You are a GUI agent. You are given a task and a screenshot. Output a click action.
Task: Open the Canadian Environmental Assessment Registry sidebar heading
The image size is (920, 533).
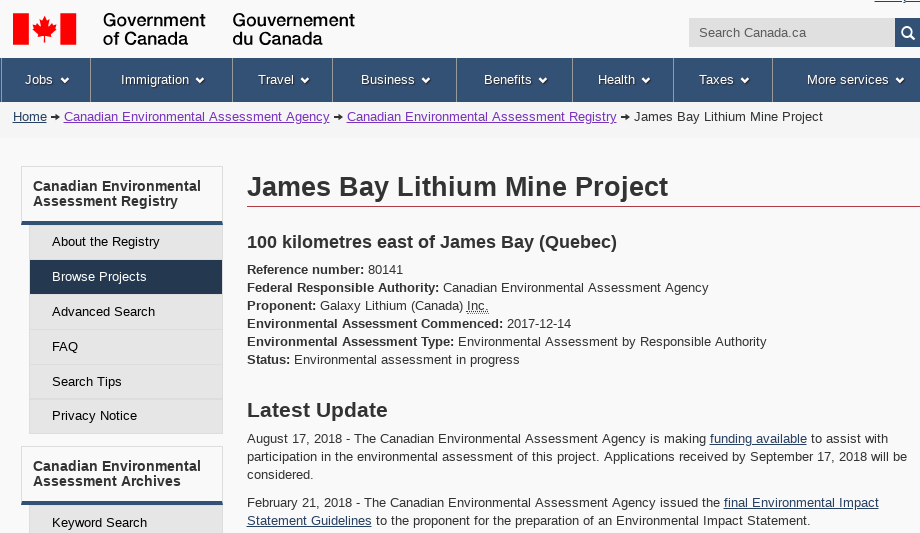(122, 194)
